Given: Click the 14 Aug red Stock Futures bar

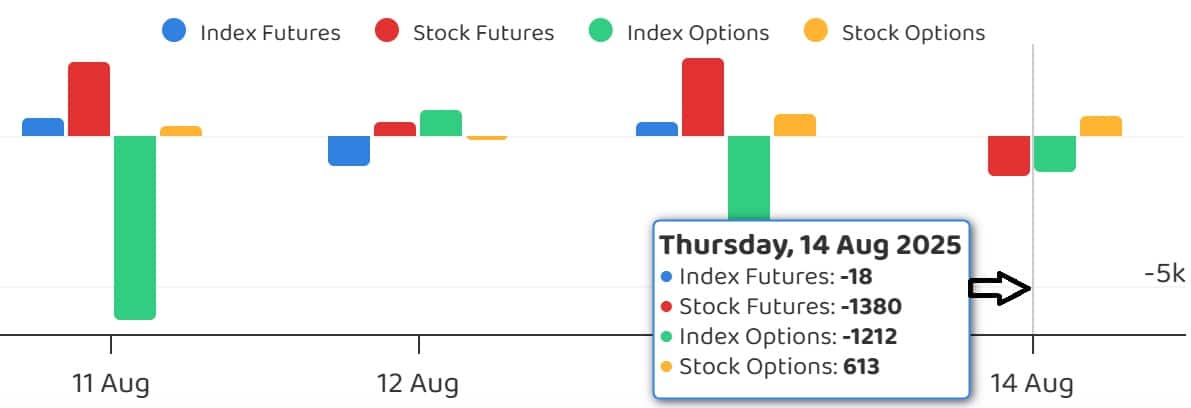Looking at the screenshot, I should (1009, 155).
